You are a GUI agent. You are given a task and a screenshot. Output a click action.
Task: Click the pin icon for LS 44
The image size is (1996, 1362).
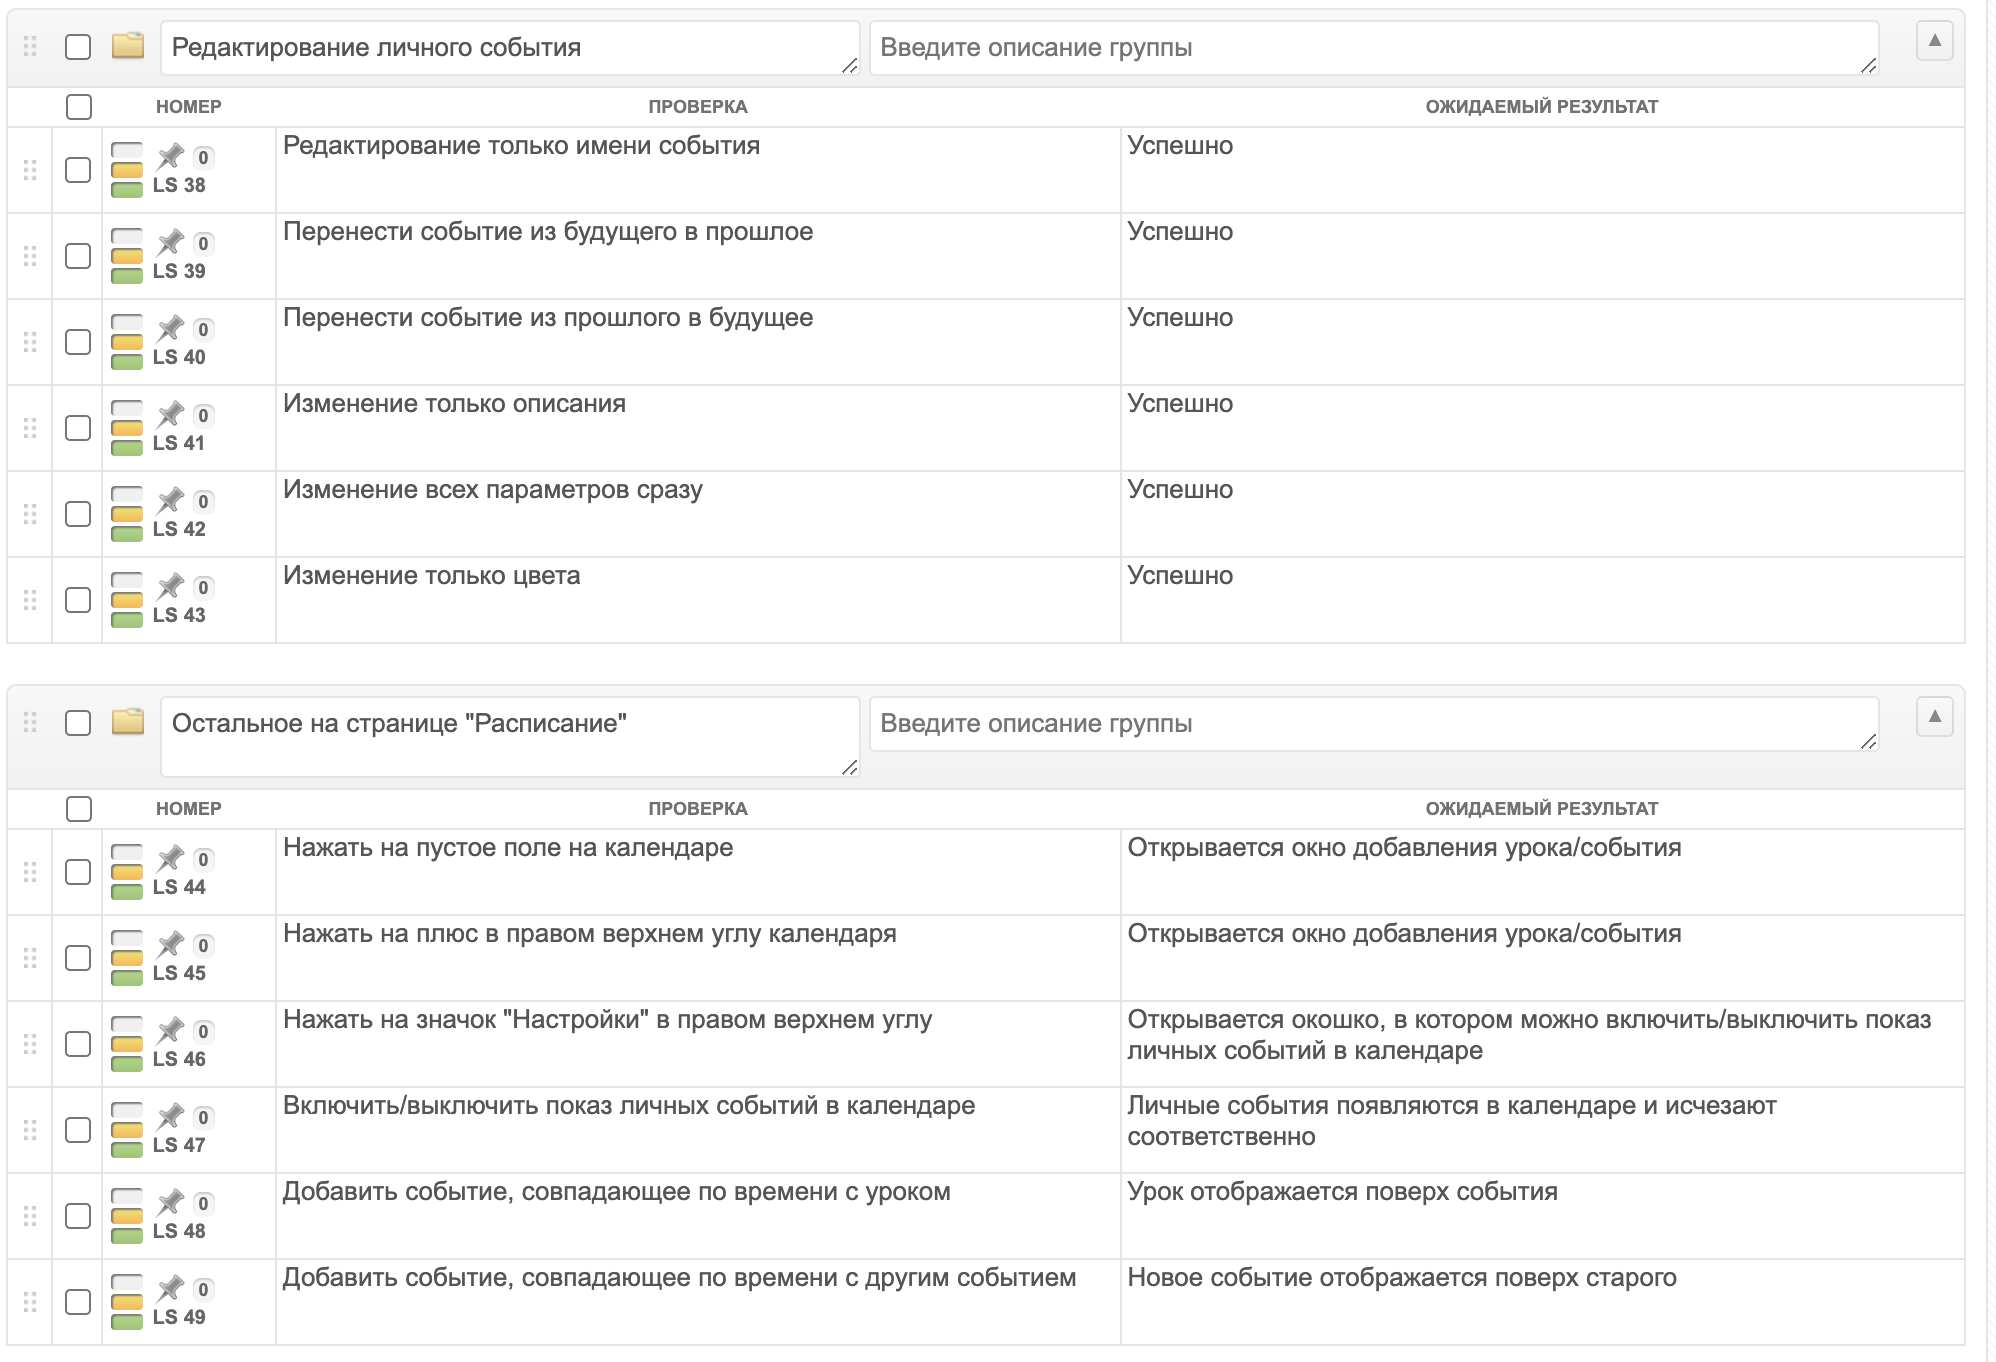pos(171,858)
